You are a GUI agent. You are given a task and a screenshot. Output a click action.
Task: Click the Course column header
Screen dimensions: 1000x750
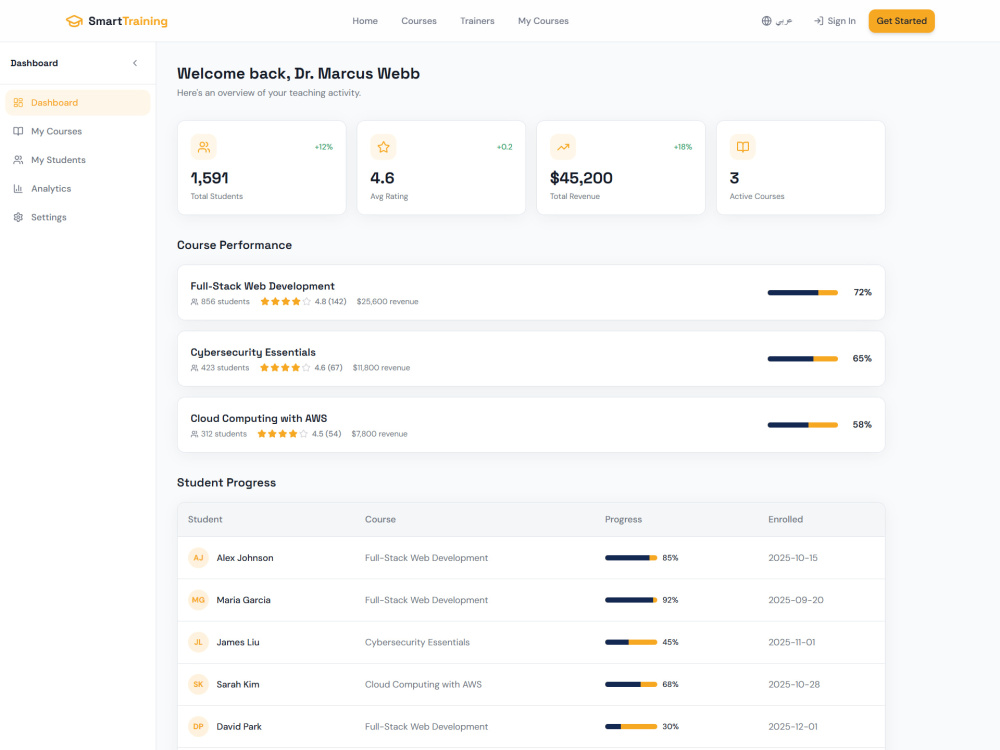[x=380, y=520]
